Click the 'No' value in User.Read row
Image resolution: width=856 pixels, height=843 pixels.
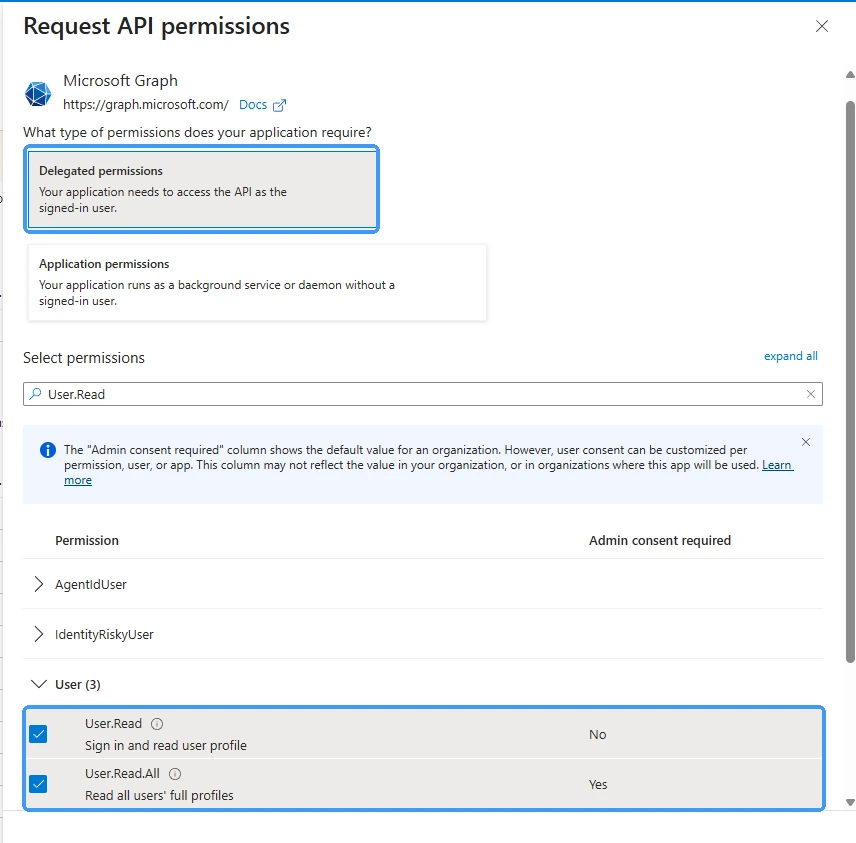(x=597, y=735)
